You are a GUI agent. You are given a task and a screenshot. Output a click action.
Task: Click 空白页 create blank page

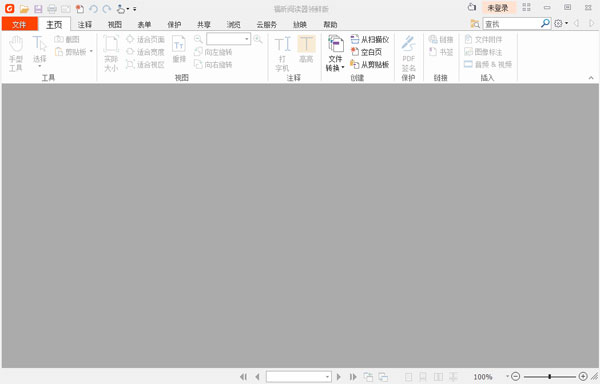pyautogui.click(x=366, y=52)
